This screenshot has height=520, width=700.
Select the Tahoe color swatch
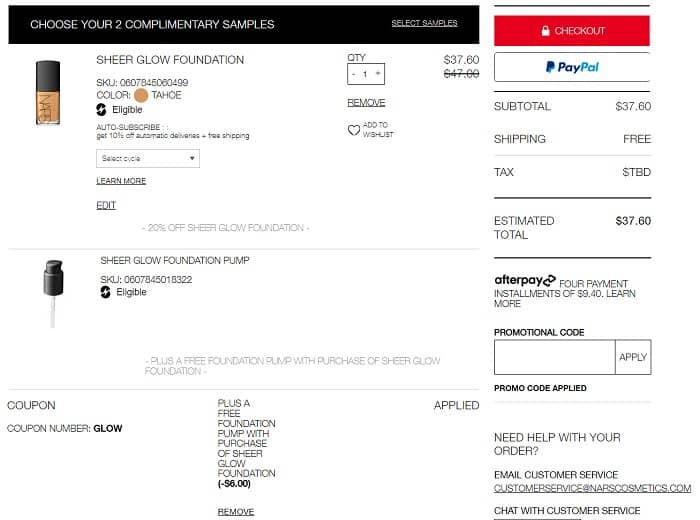(x=140, y=96)
